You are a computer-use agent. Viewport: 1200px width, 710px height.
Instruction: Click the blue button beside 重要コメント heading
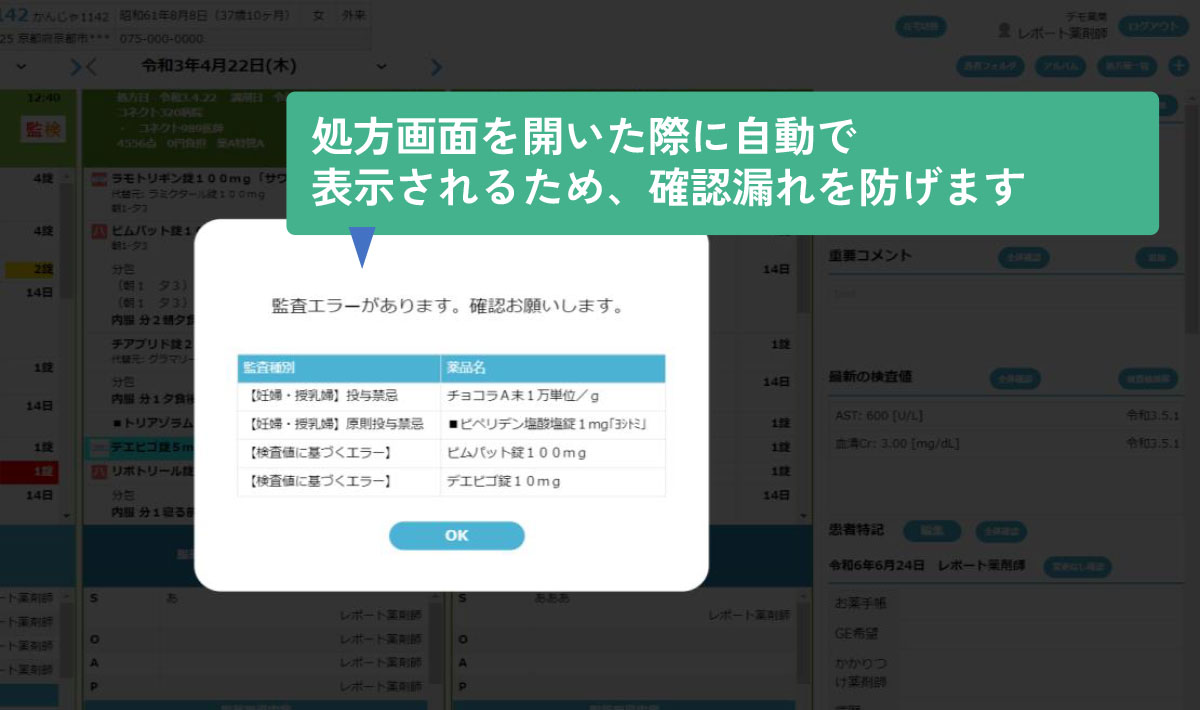(1022, 257)
